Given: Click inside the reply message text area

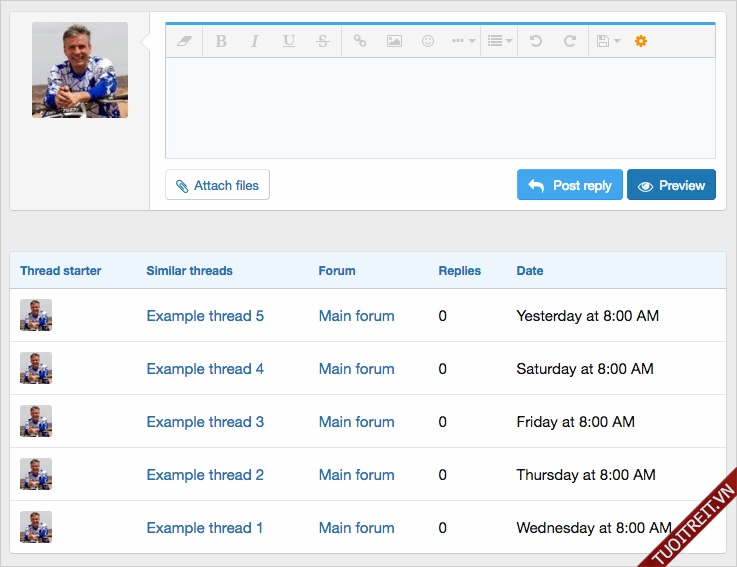Looking at the screenshot, I should click(440, 107).
